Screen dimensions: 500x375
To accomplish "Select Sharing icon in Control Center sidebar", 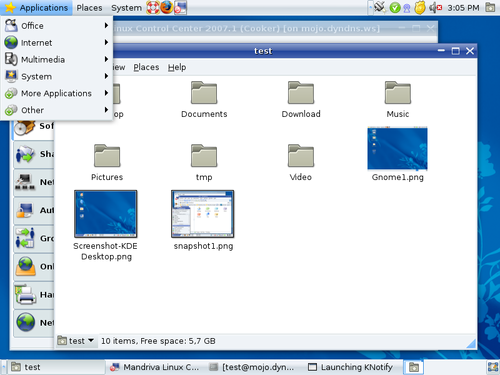I will (x=25, y=154).
